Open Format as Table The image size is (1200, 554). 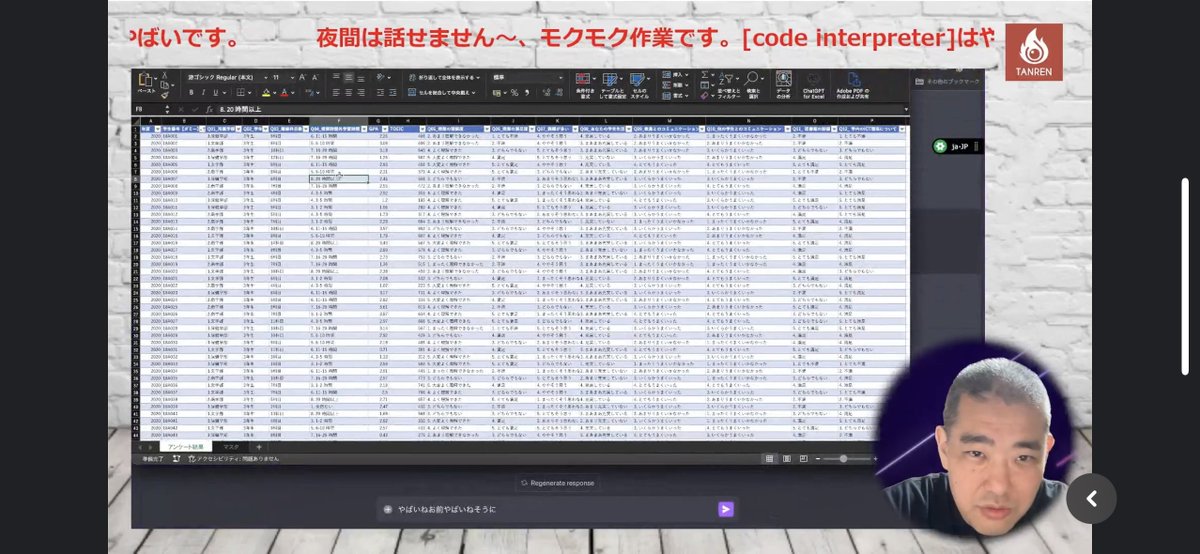click(x=612, y=85)
